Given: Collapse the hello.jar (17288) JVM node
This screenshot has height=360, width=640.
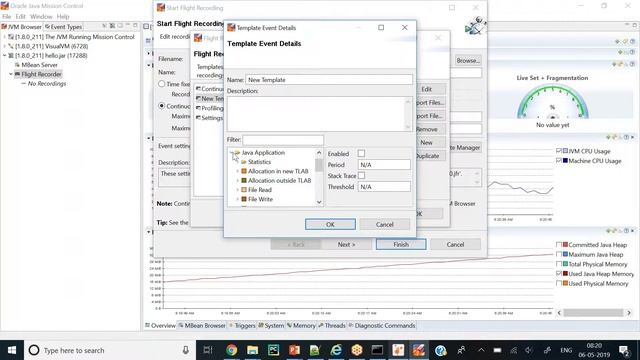Looking at the screenshot, I should (x=4, y=56).
